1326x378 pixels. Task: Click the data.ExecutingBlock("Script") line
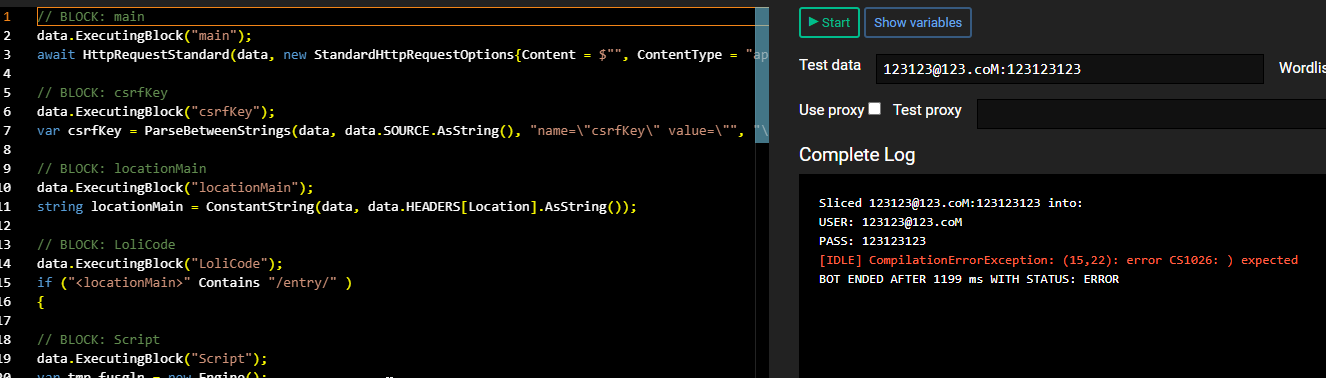(x=153, y=359)
